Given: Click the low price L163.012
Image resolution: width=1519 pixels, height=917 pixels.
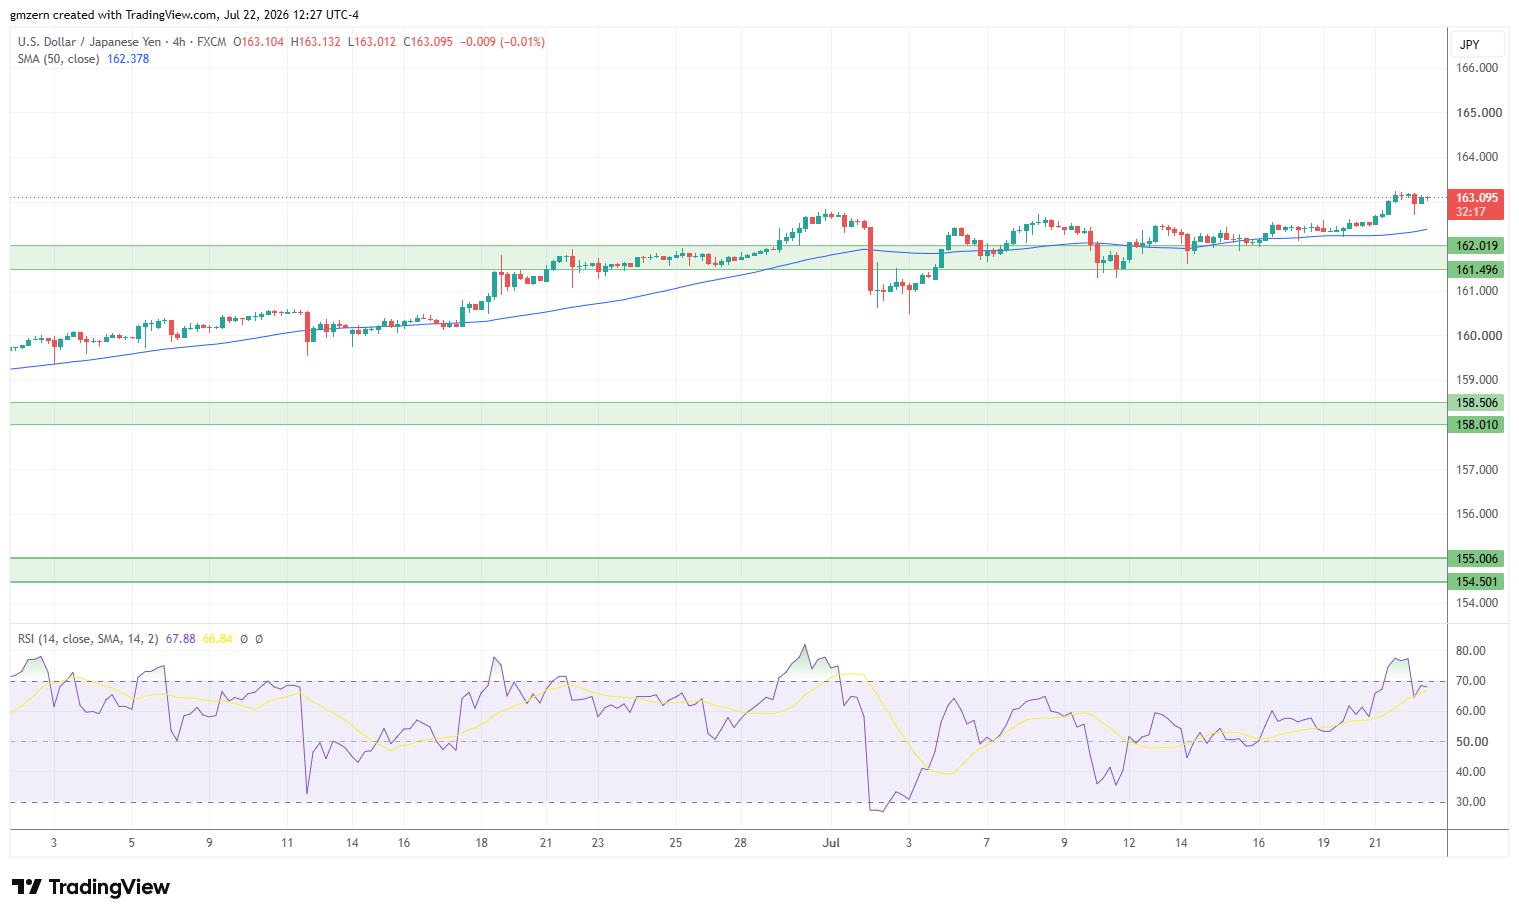Looking at the screenshot, I should (x=371, y=42).
